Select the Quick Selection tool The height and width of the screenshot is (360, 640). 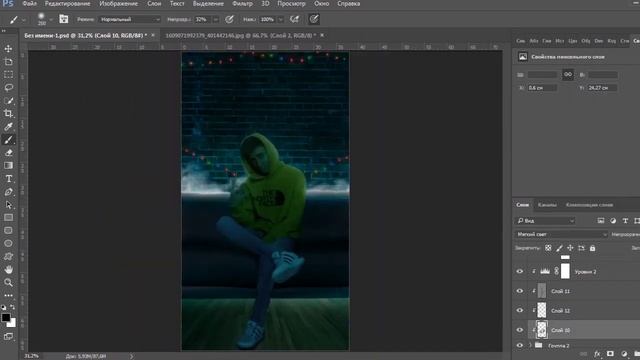8,100
